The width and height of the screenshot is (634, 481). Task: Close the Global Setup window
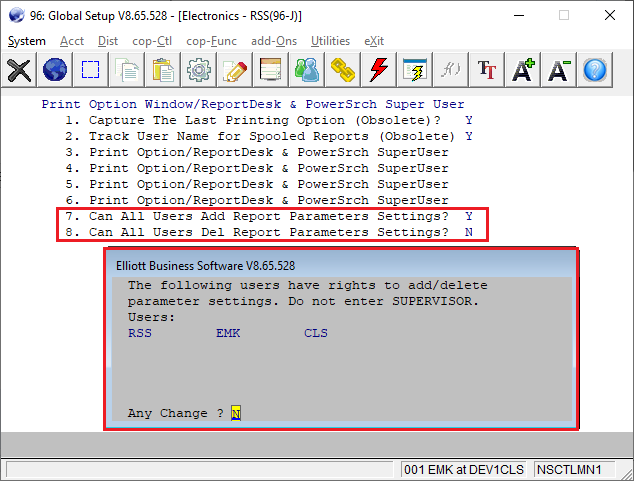tap(610, 15)
